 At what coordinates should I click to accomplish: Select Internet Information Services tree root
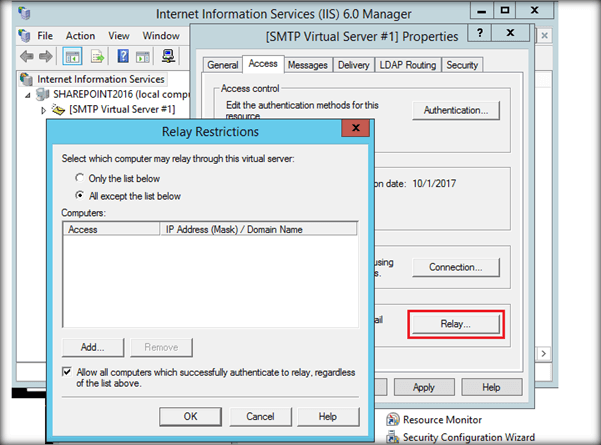[101, 79]
